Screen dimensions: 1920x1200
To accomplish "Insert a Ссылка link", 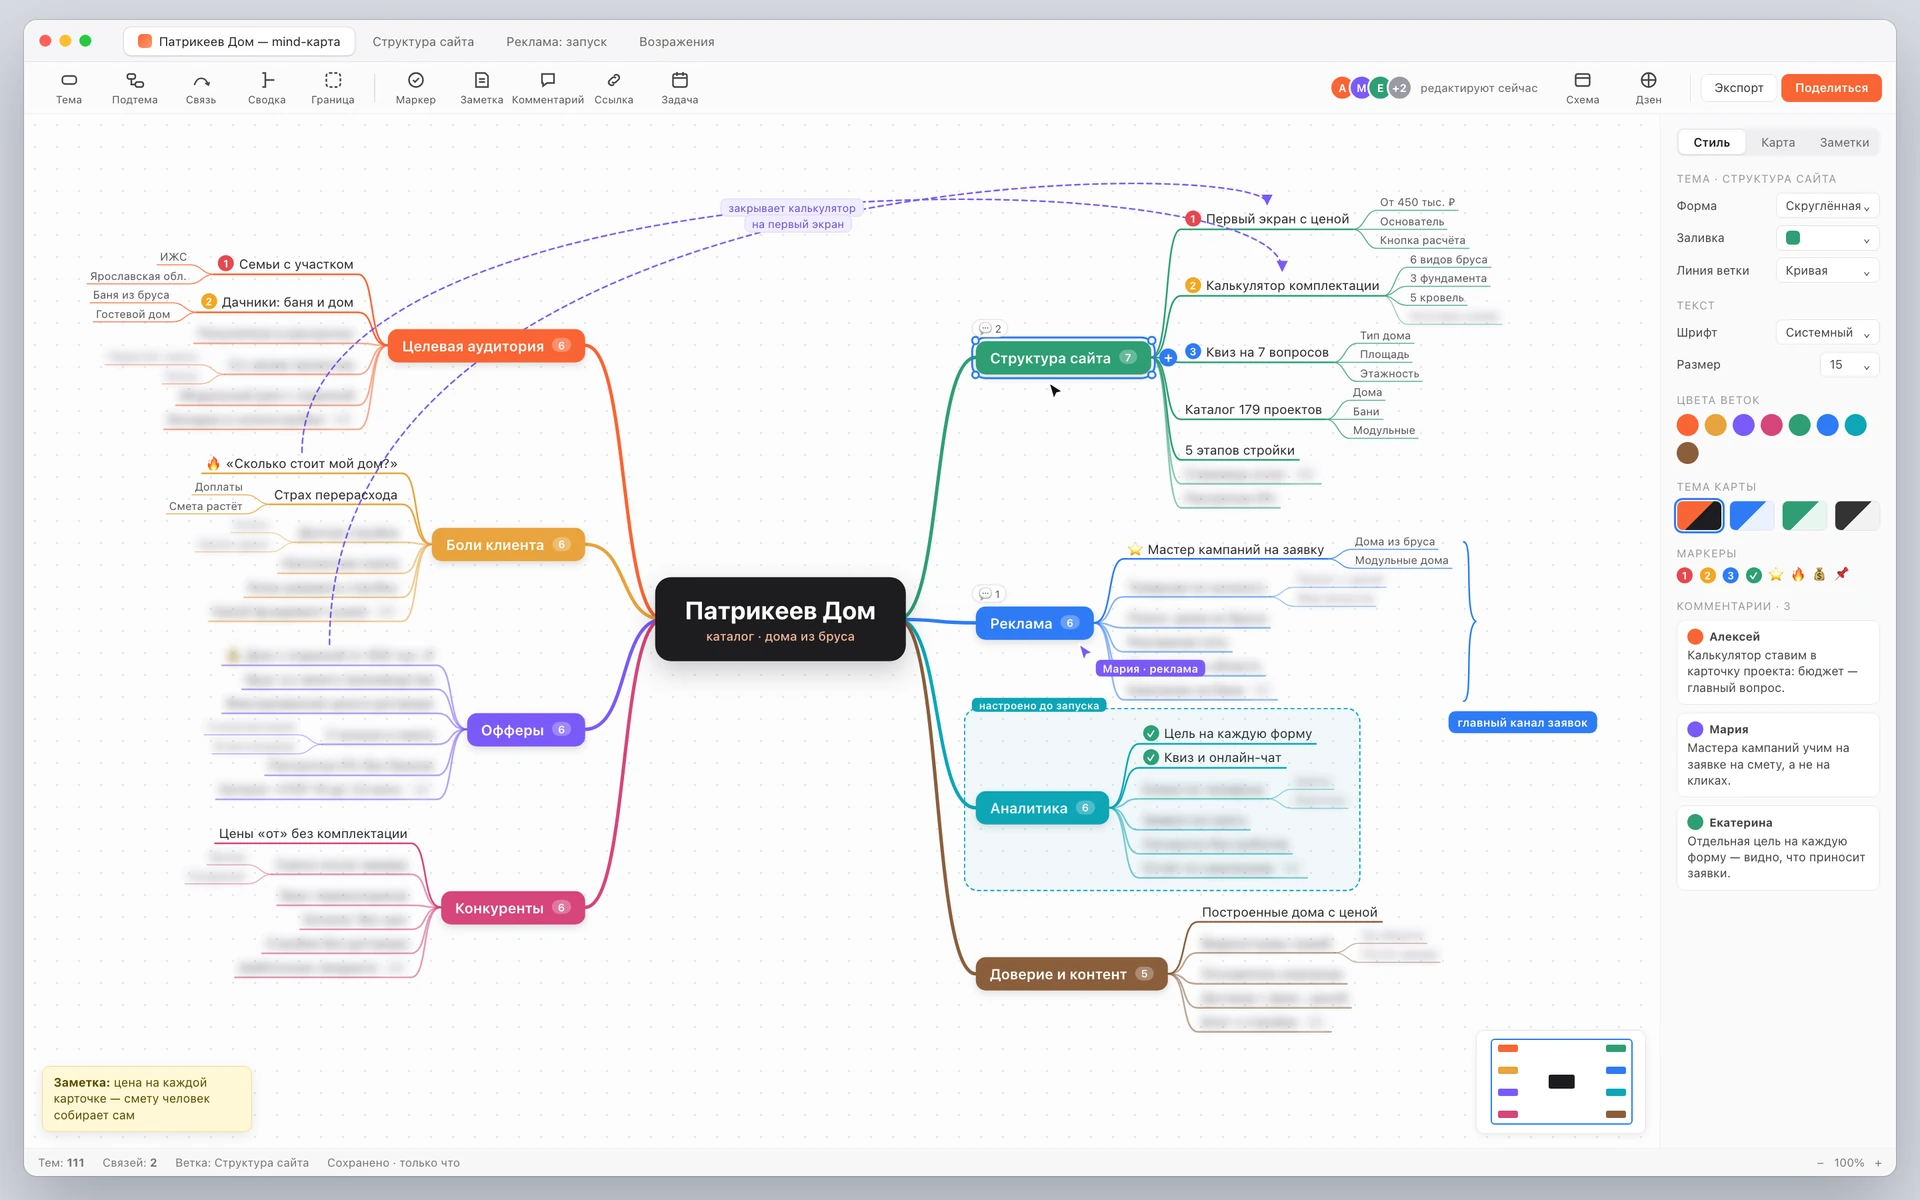I will 614,88.
